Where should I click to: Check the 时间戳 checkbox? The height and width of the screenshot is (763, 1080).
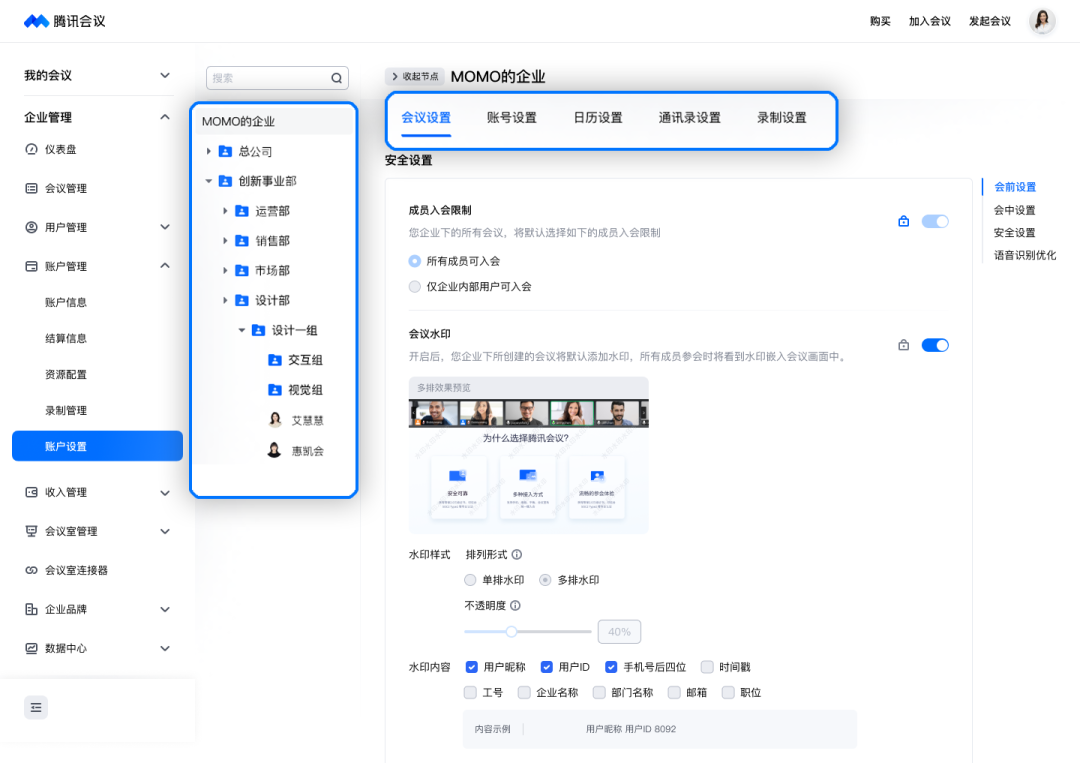(707, 667)
